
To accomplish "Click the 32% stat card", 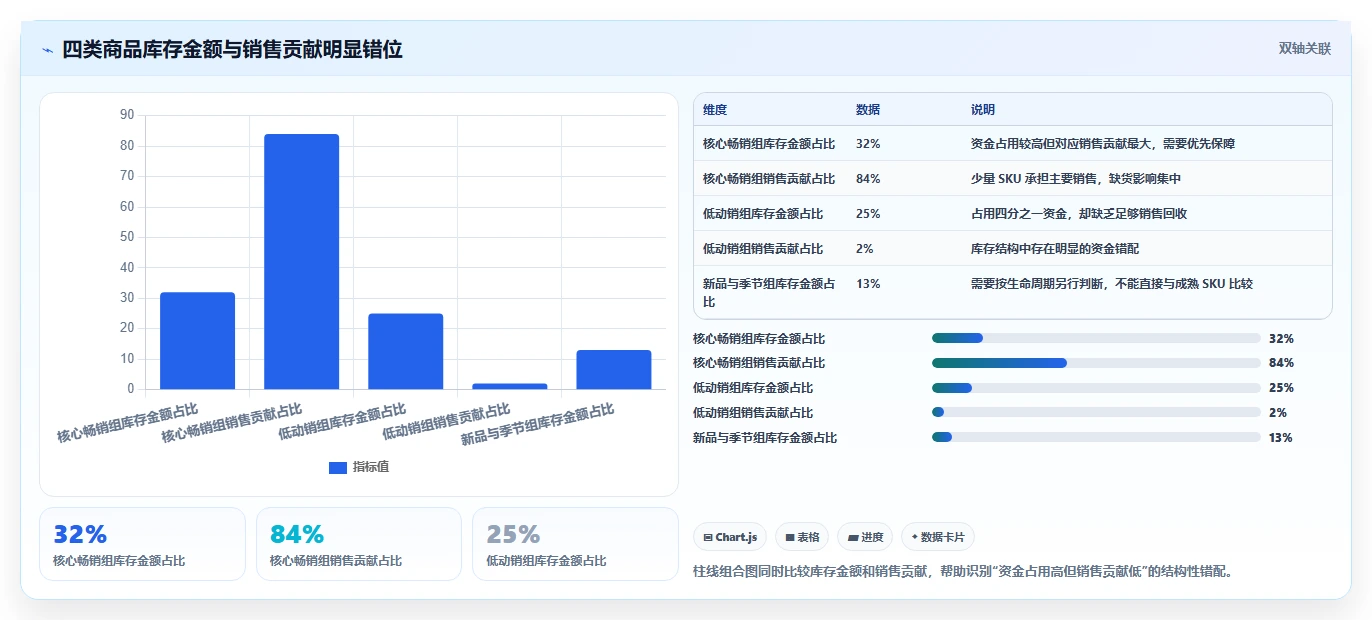I will point(142,544).
